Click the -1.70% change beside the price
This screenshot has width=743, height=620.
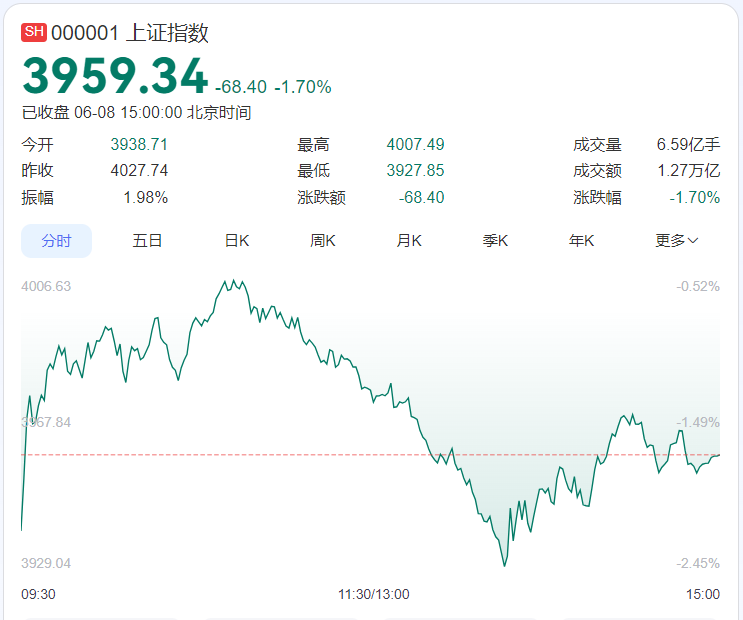(x=303, y=87)
